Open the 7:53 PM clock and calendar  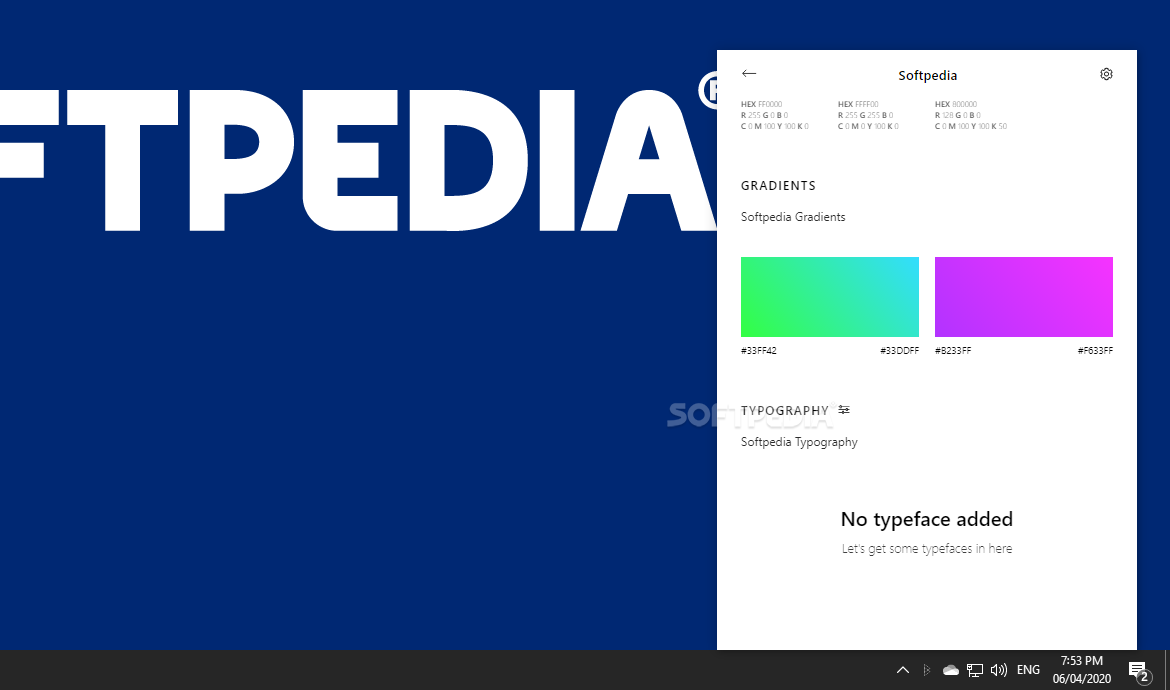pos(1082,670)
